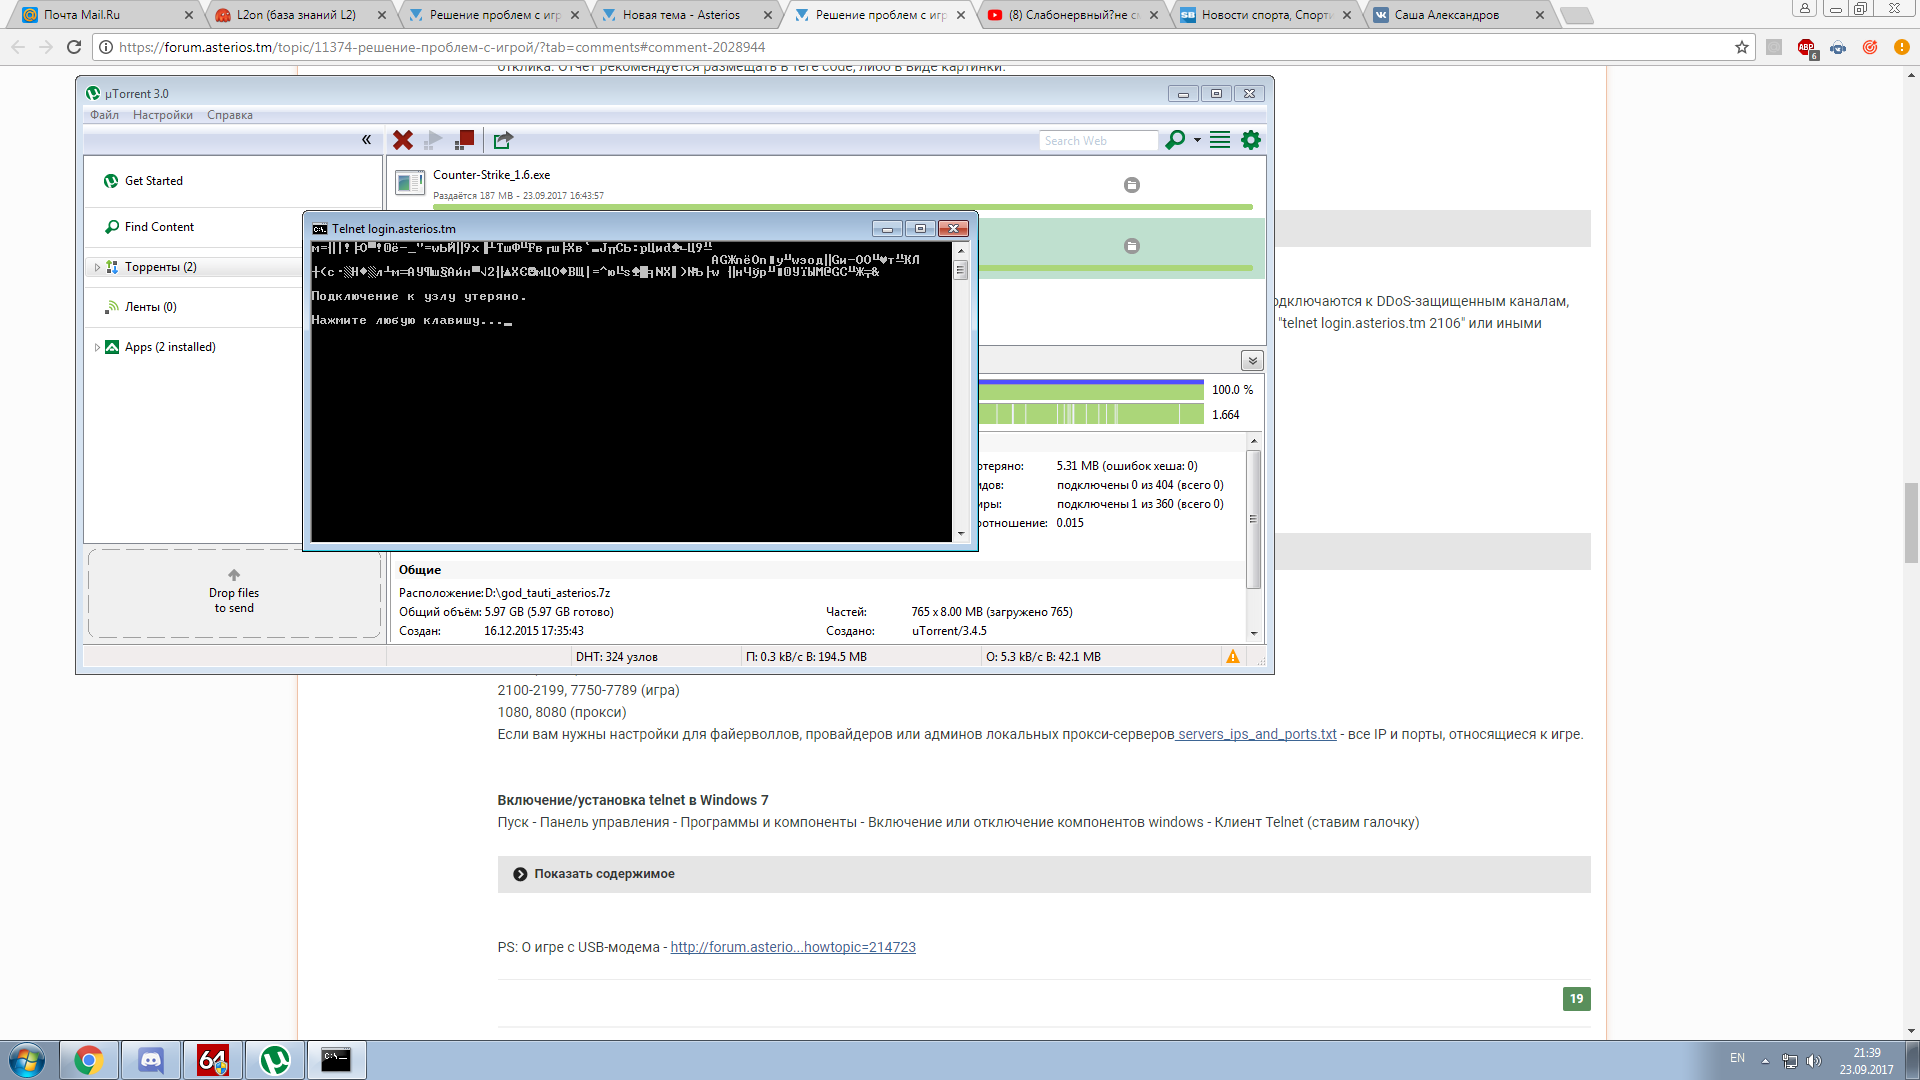The image size is (1920, 1080).
Task: Open uTorrent settings gear icon
Action: coord(1251,140)
